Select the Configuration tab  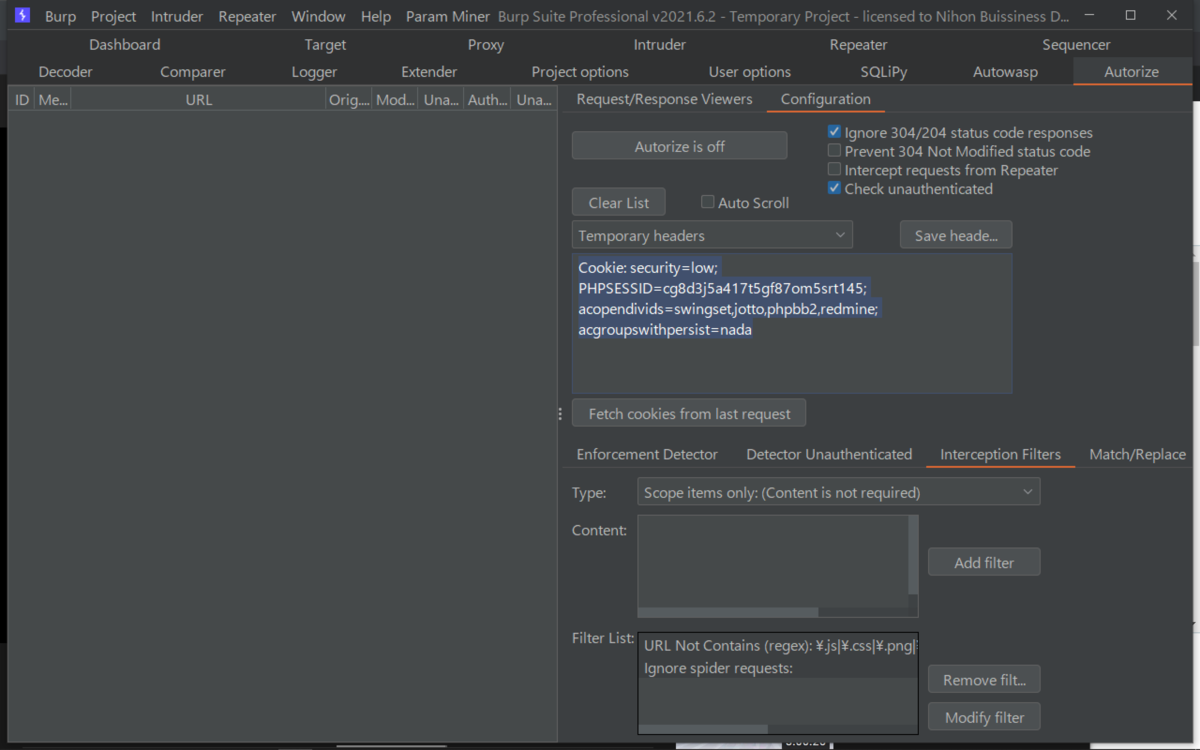coord(825,99)
